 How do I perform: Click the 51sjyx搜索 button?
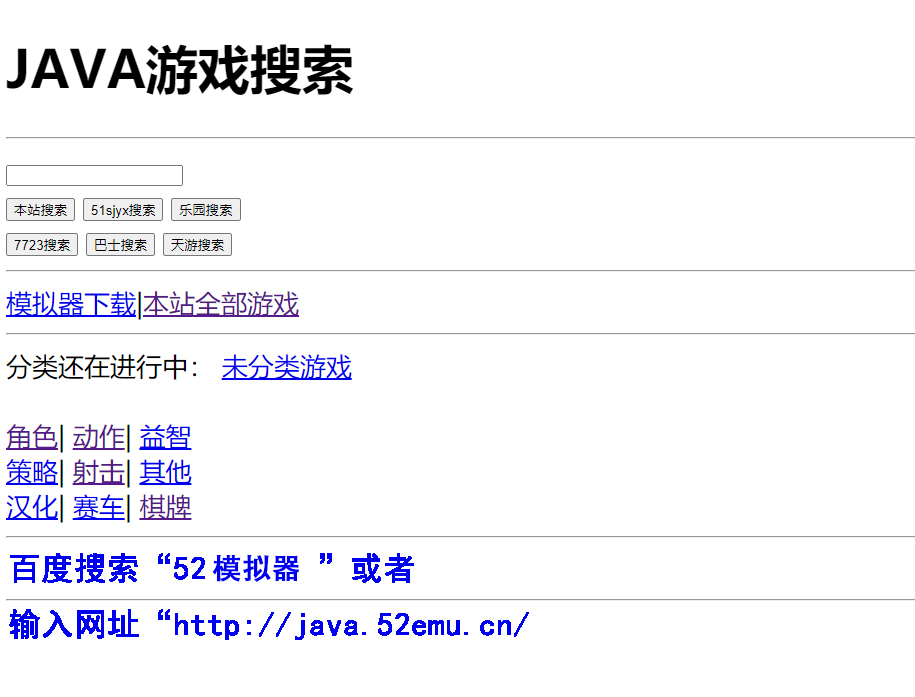coord(123,210)
